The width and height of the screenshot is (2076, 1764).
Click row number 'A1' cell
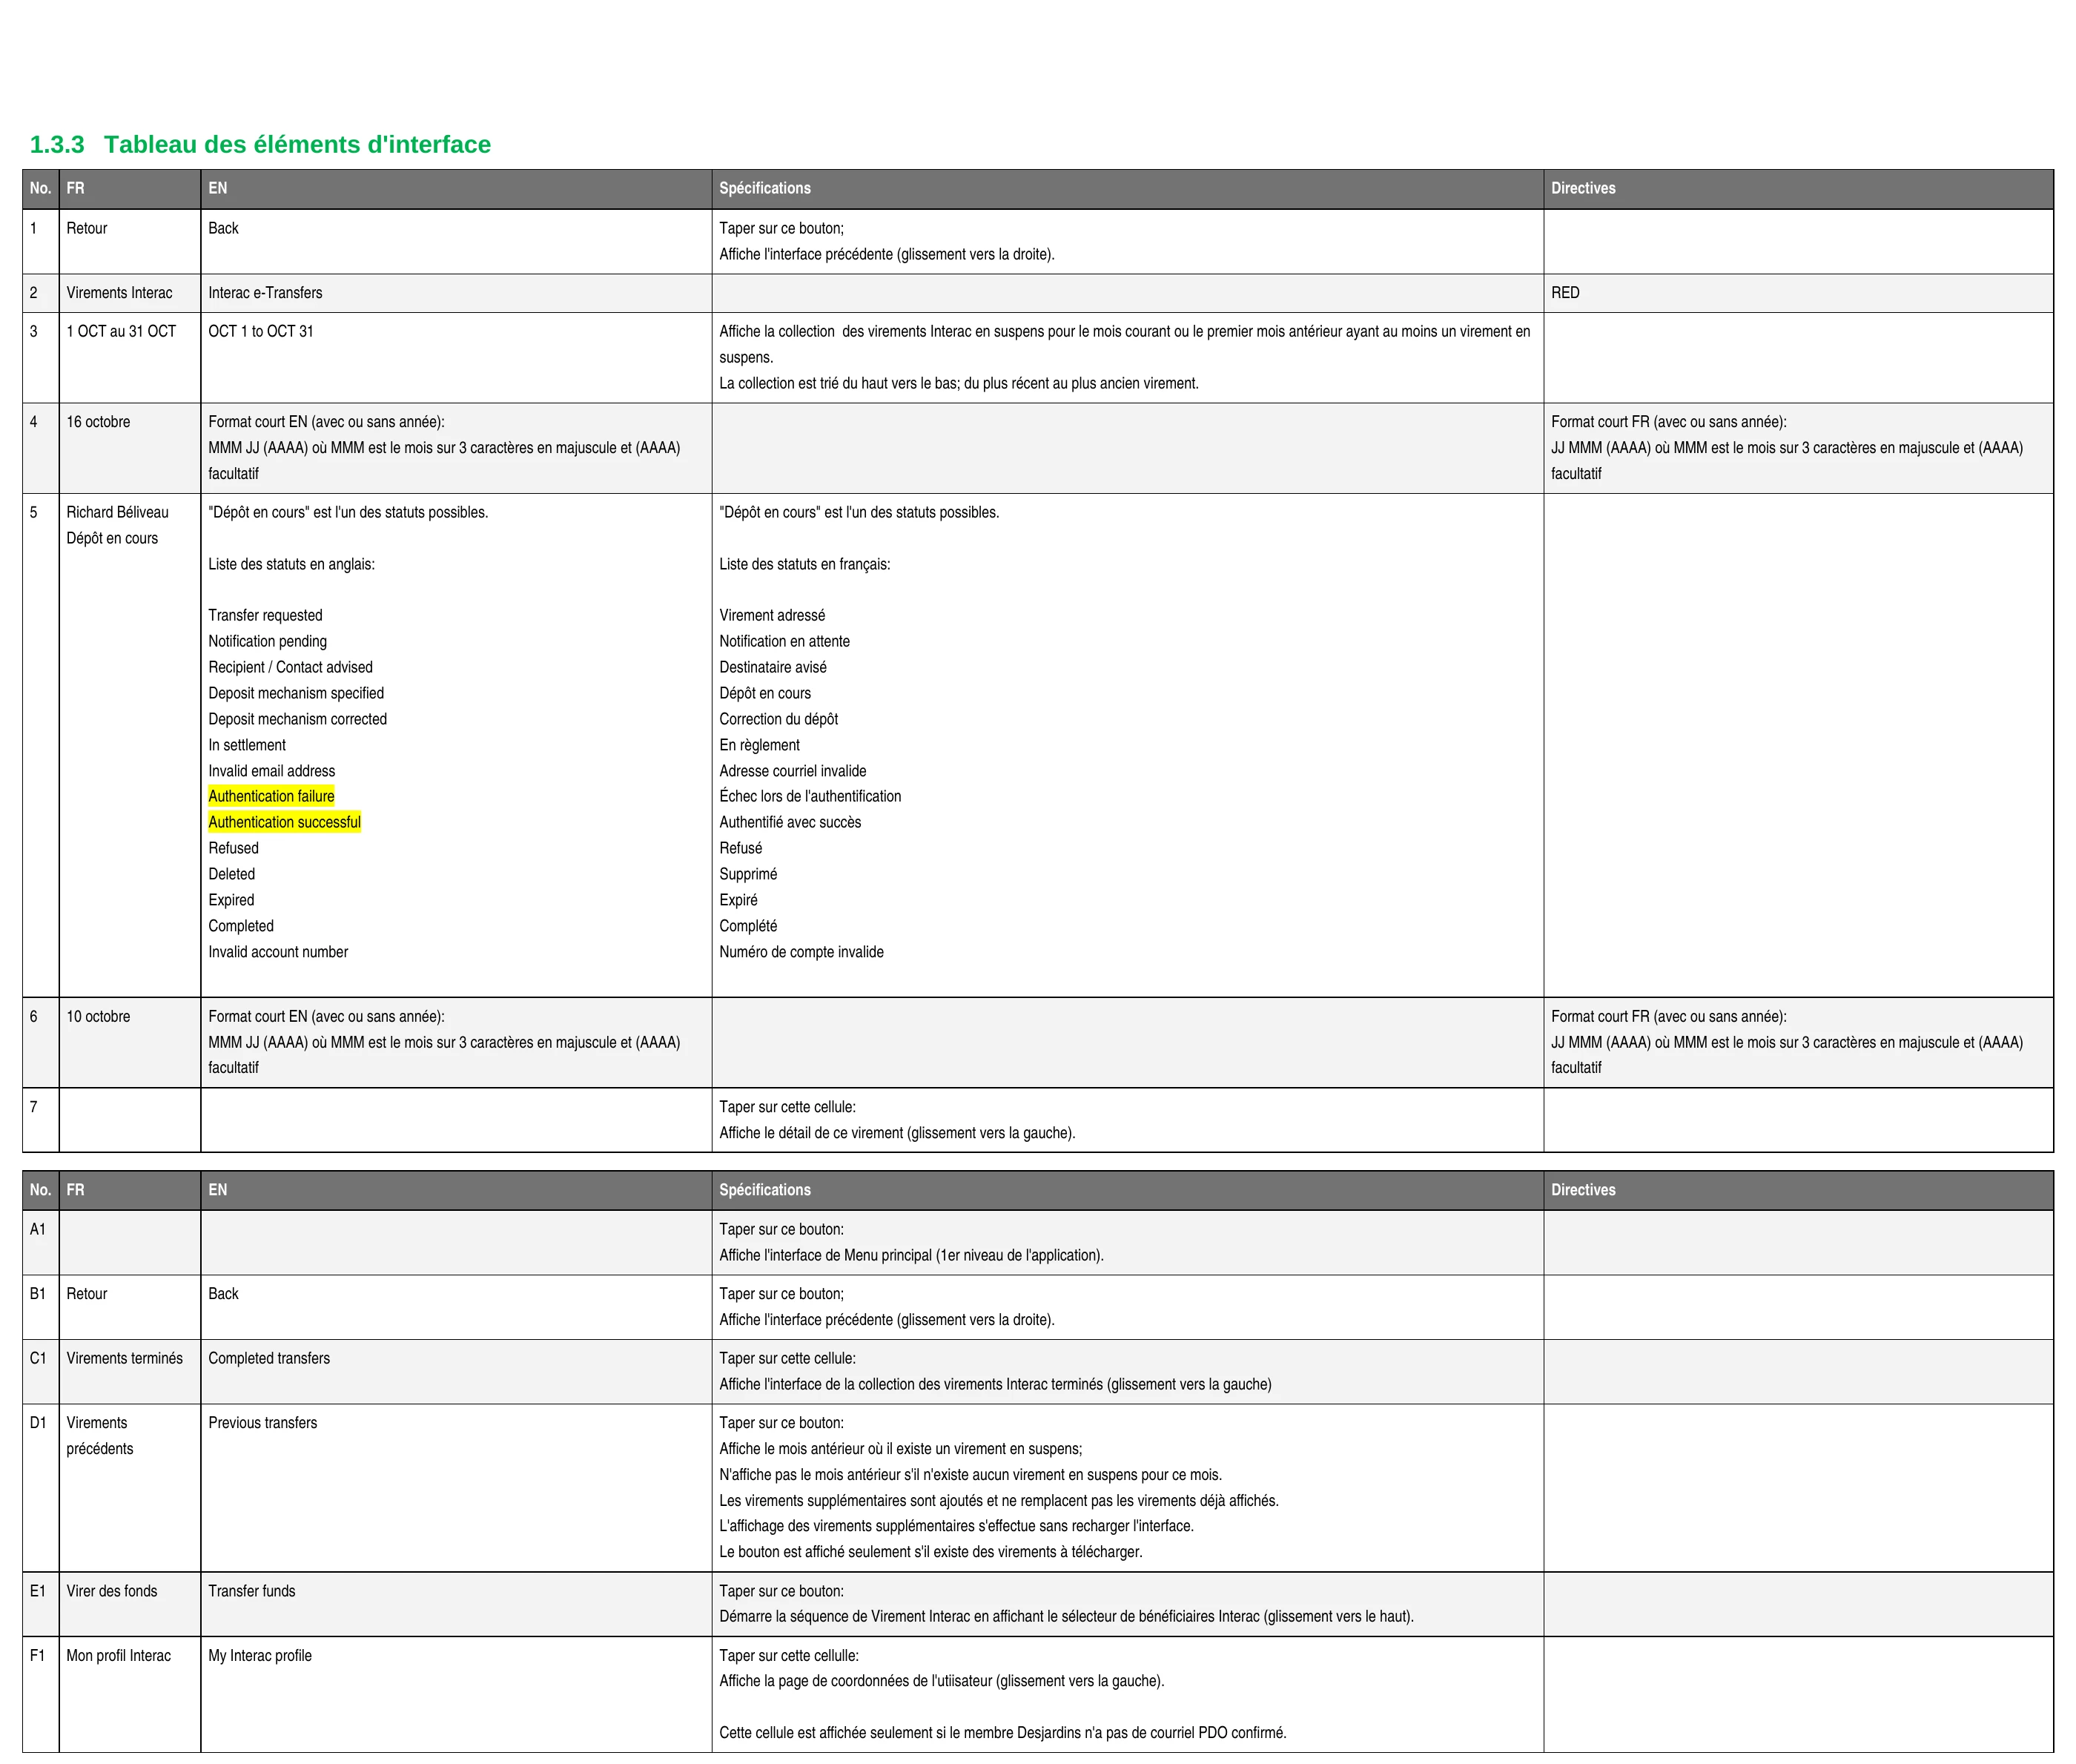click(x=41, y=1242)
